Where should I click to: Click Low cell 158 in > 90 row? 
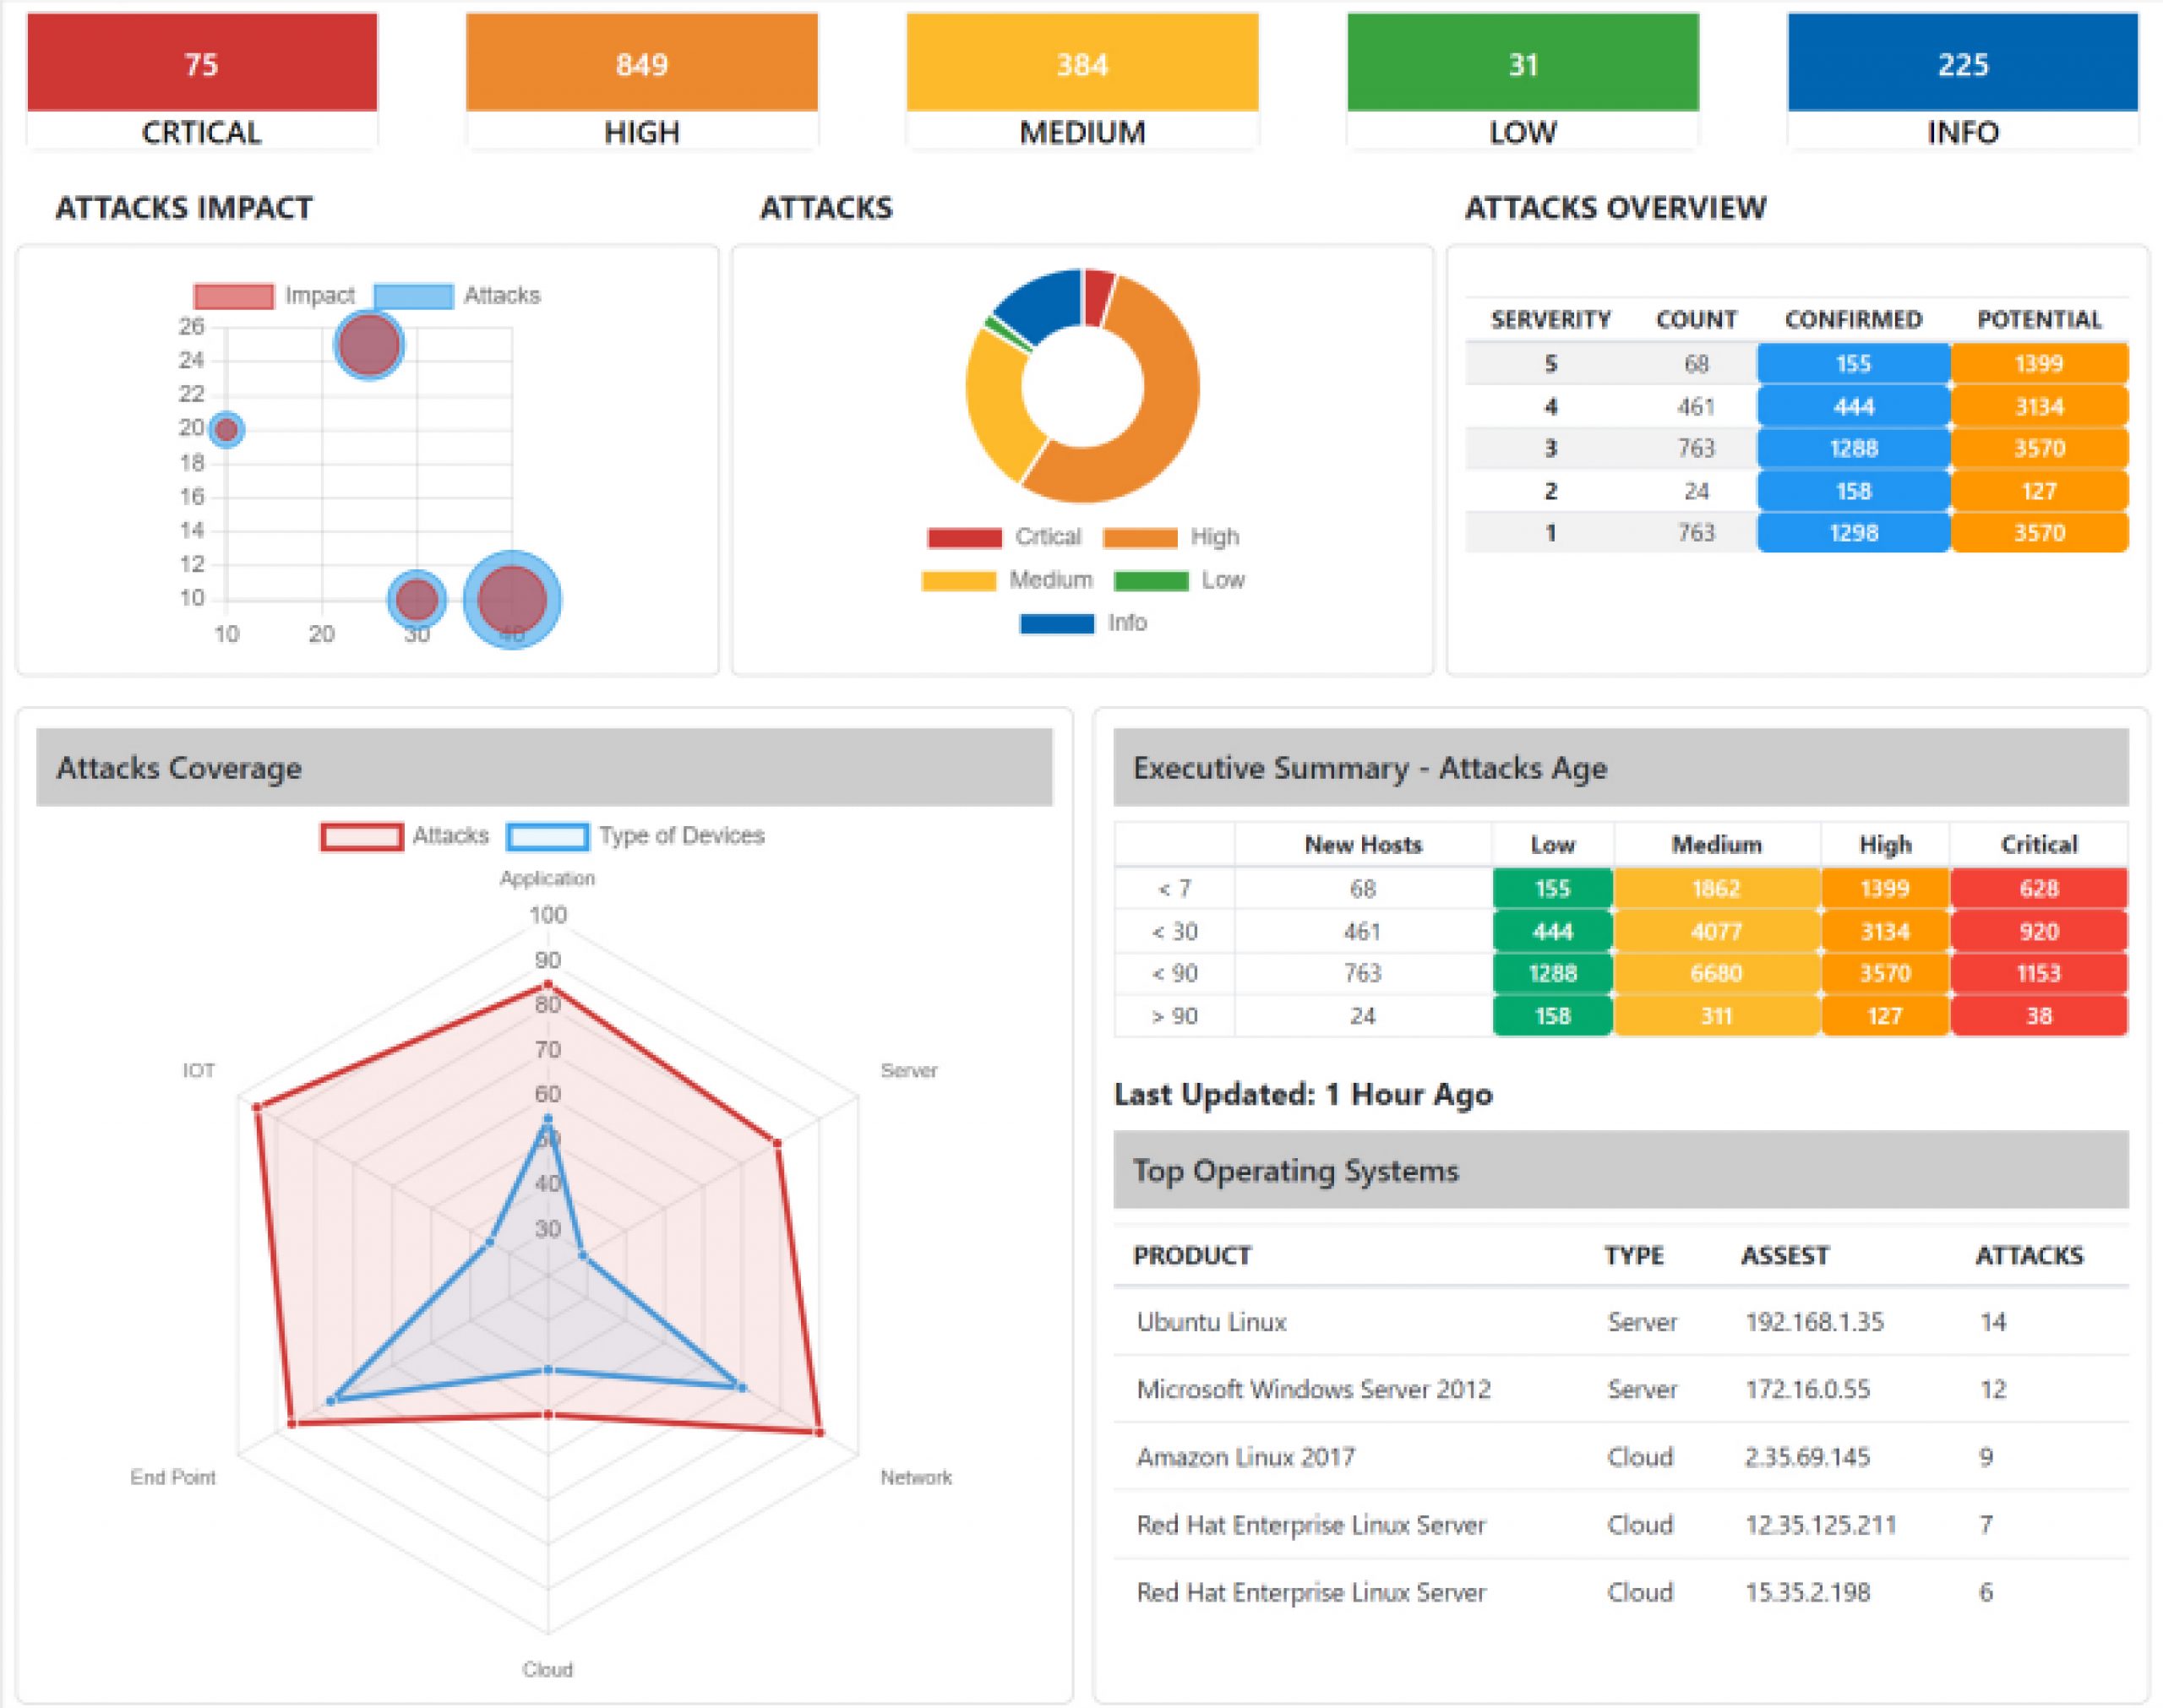click(1552, 1016)
